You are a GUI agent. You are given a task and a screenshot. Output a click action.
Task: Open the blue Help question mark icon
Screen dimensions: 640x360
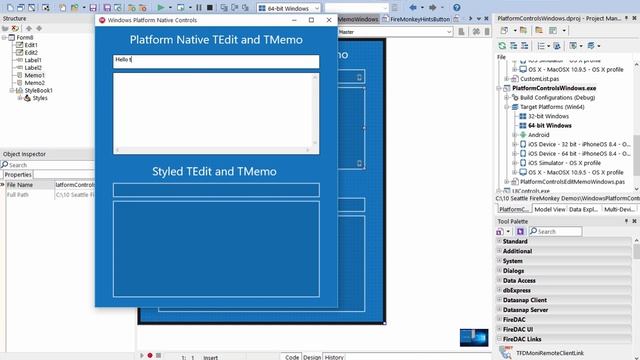click(457, 7)
